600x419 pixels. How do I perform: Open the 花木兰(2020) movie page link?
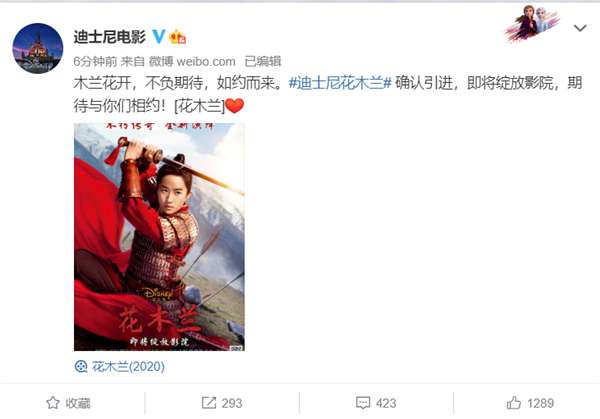128,367
